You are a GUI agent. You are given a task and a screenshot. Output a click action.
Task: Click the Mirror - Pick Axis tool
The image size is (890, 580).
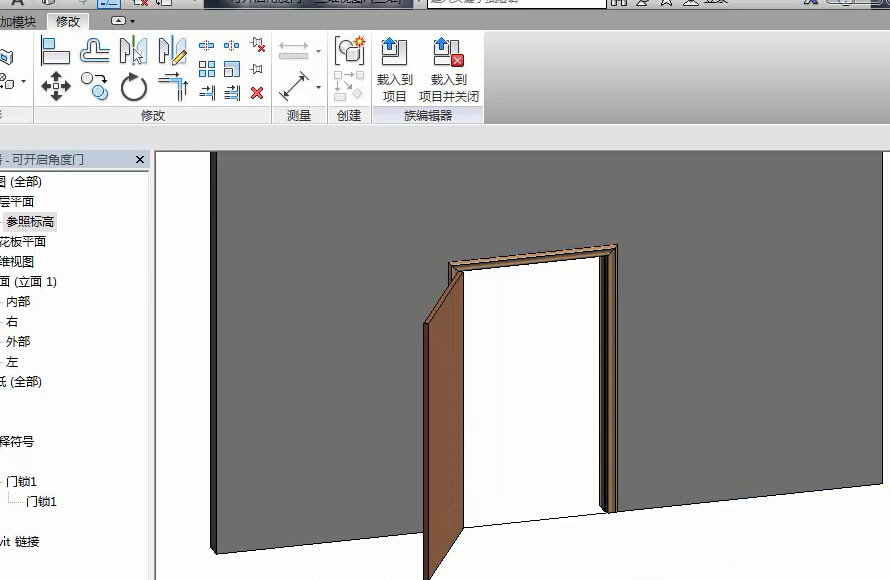133,50
